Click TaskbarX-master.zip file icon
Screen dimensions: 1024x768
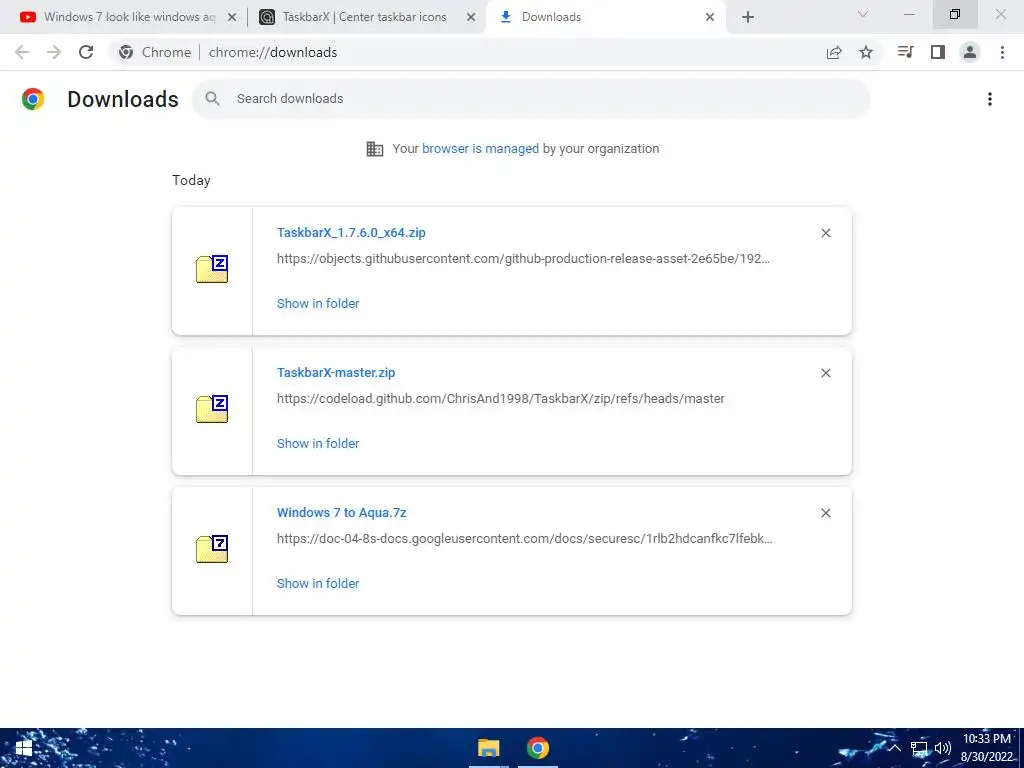[212, 409]
